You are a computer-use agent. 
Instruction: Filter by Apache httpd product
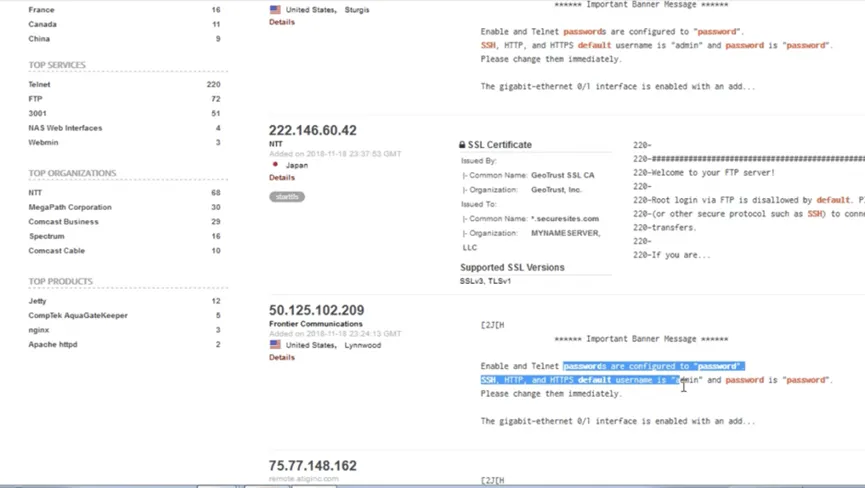coord(53,344)
